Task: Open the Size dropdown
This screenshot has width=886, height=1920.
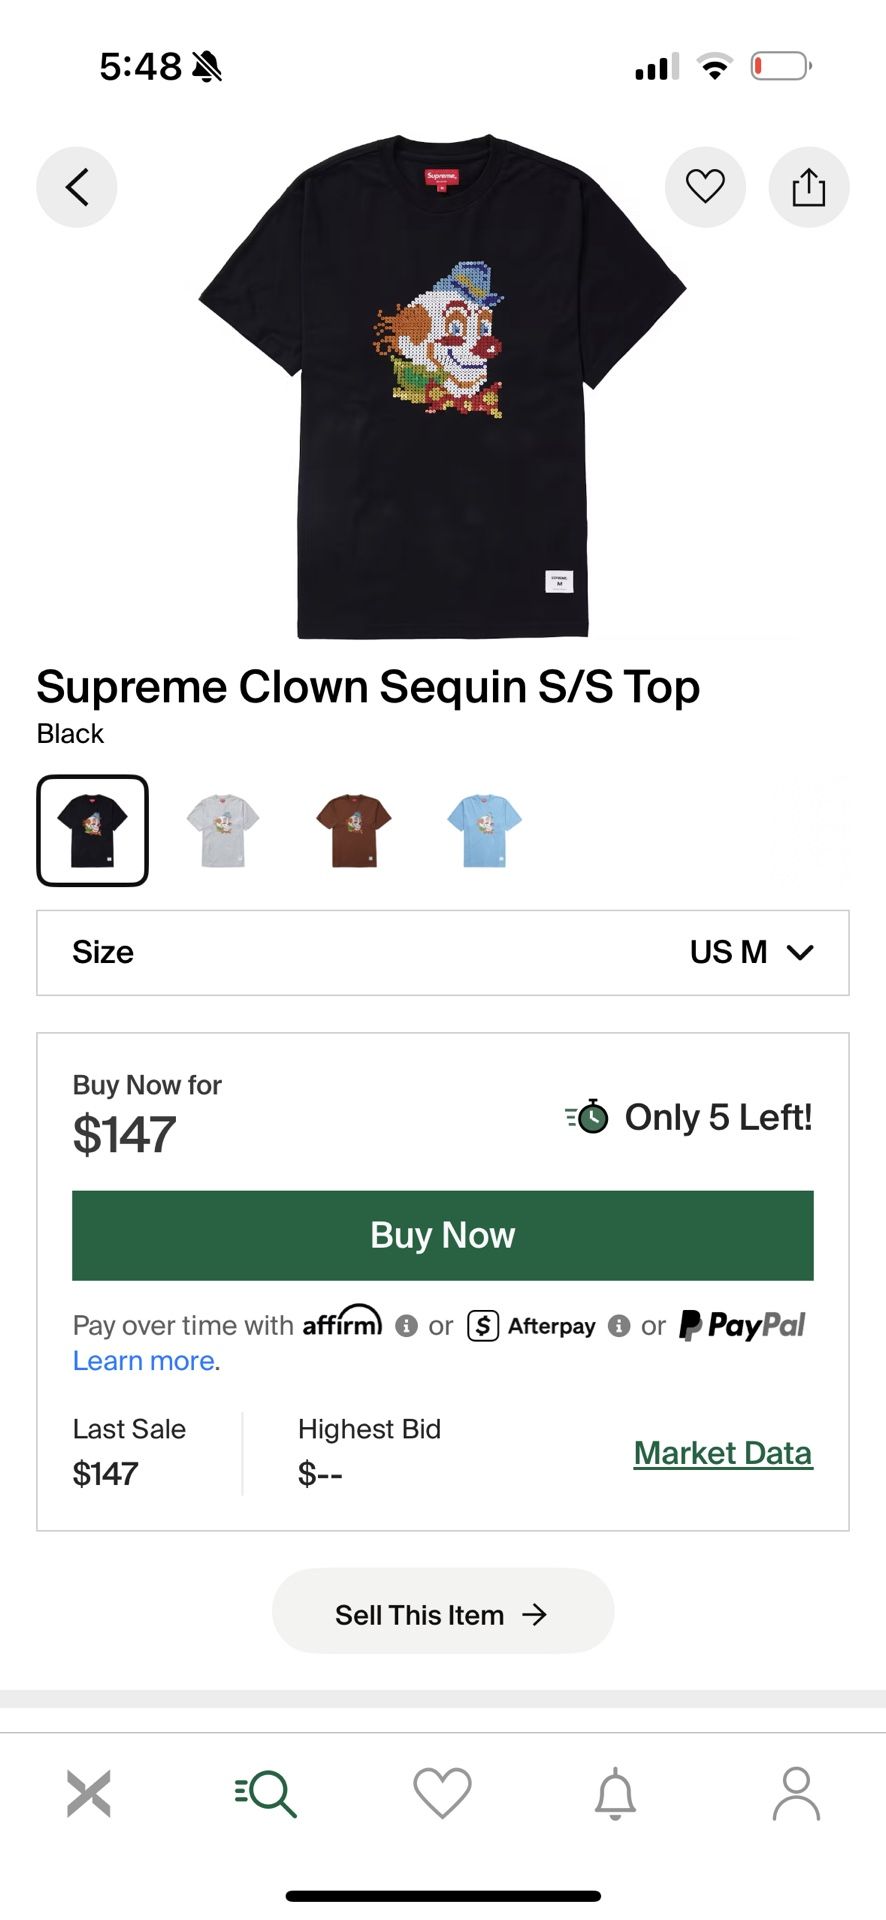Action: [443, 952]
